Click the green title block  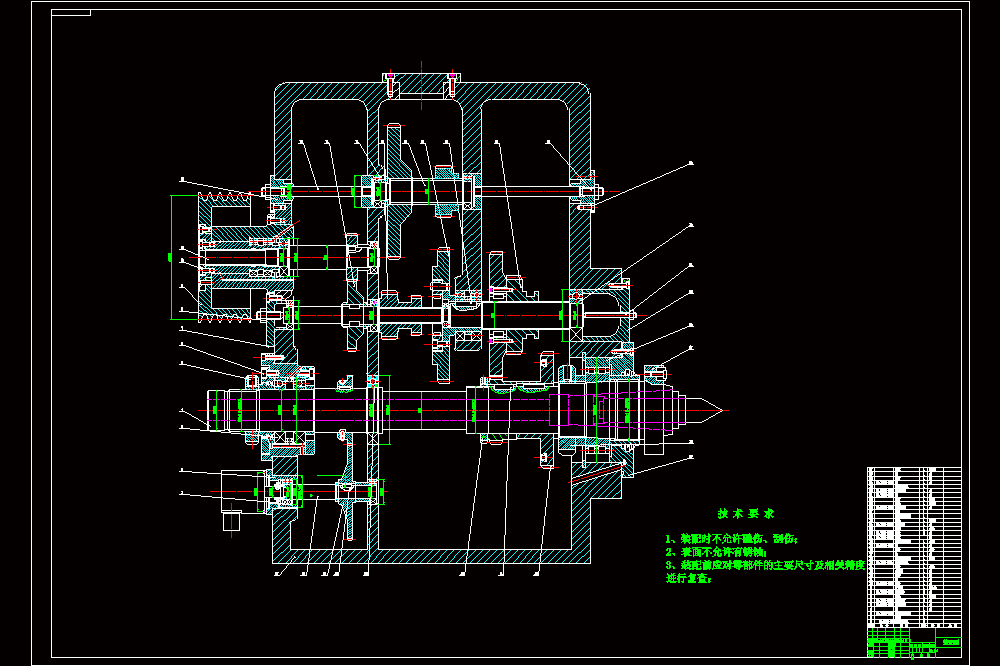pos(914,642)
